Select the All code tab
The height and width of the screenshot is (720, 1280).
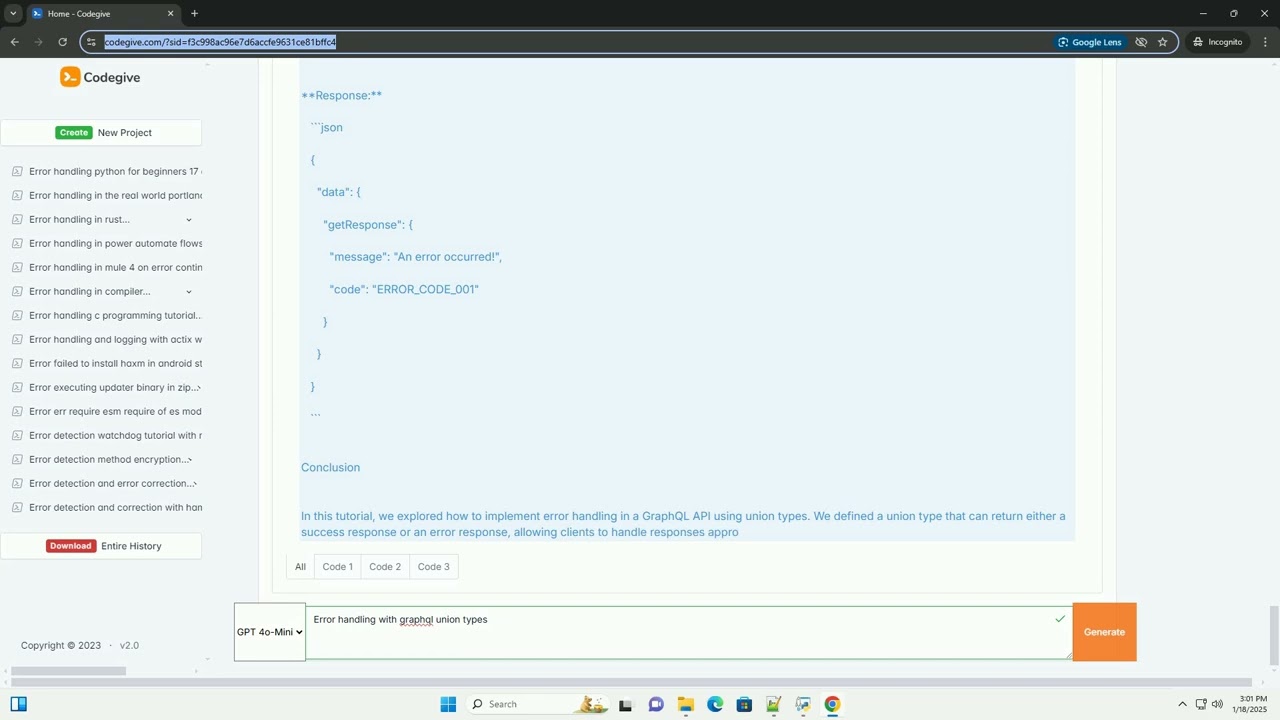[300, 567]
